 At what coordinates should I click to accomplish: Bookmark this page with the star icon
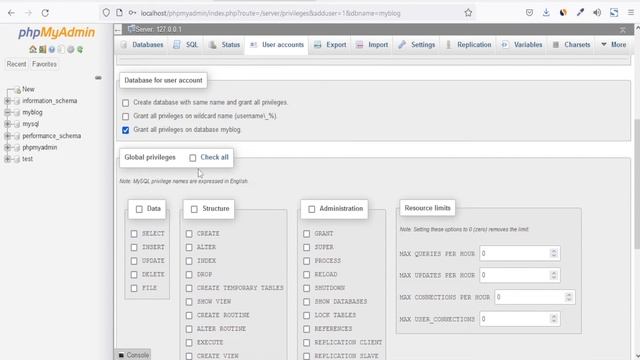[x=468, y=13]
